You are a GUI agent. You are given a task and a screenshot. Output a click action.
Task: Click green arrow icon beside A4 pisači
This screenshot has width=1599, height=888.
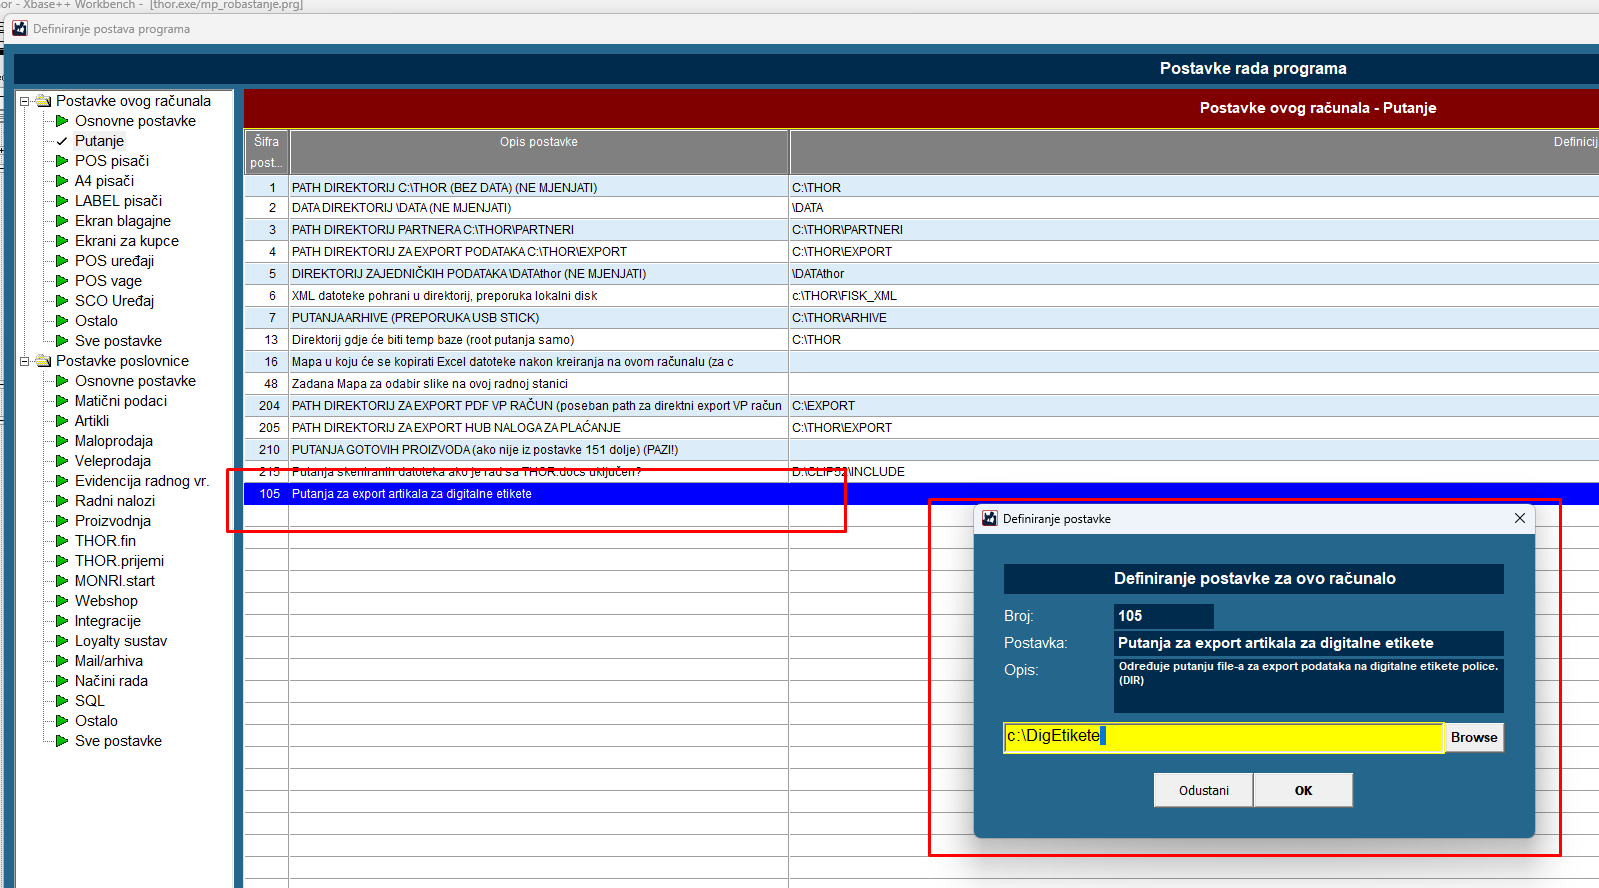click(62, 181)
